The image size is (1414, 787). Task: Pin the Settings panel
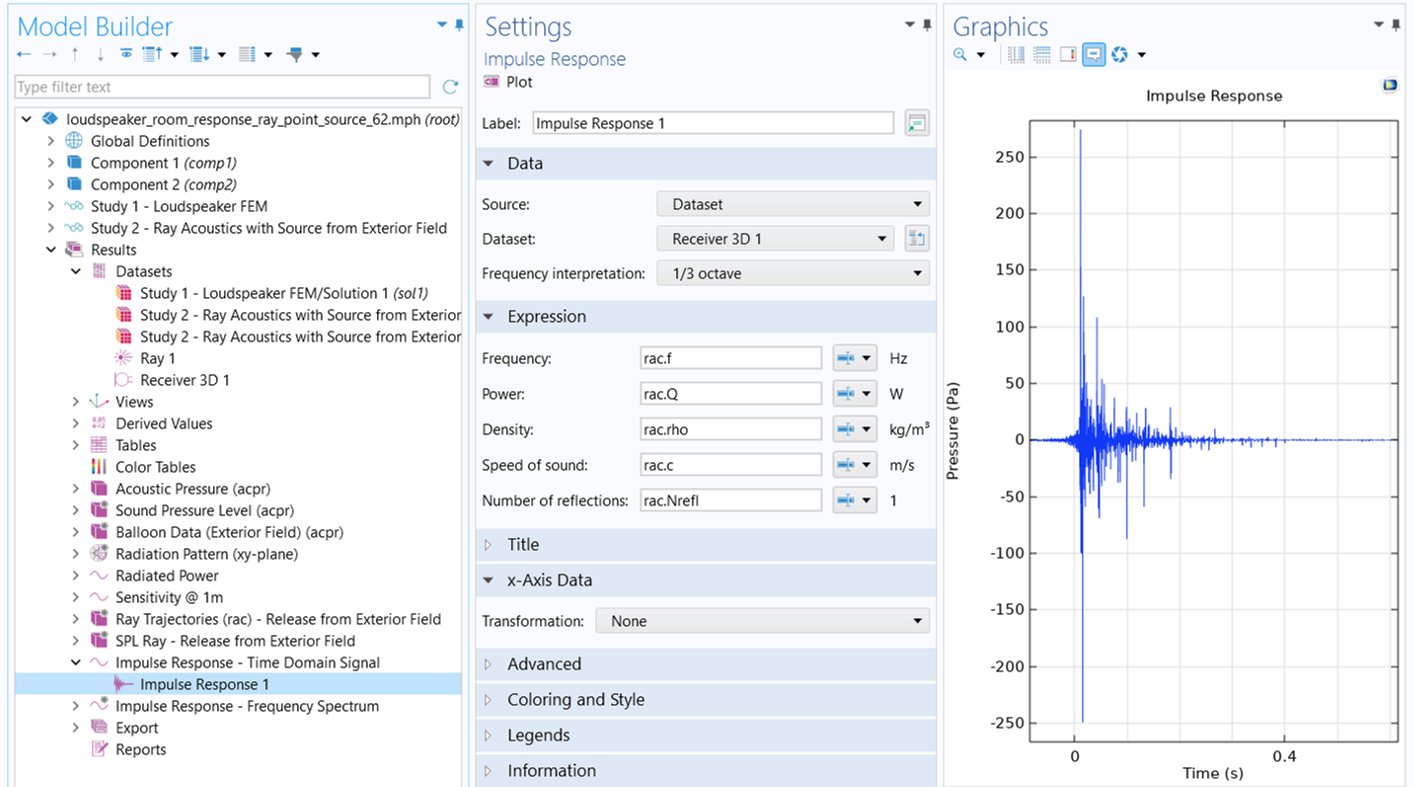(927, 25)
